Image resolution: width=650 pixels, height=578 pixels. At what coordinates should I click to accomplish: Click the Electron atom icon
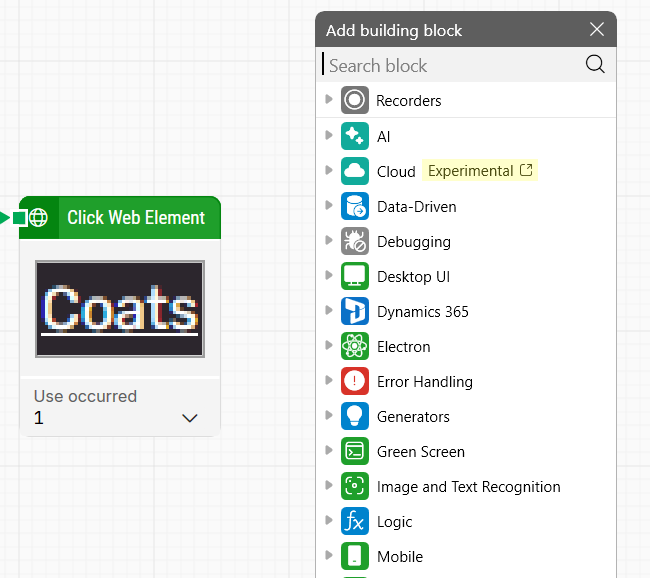[x=355, y=347]
